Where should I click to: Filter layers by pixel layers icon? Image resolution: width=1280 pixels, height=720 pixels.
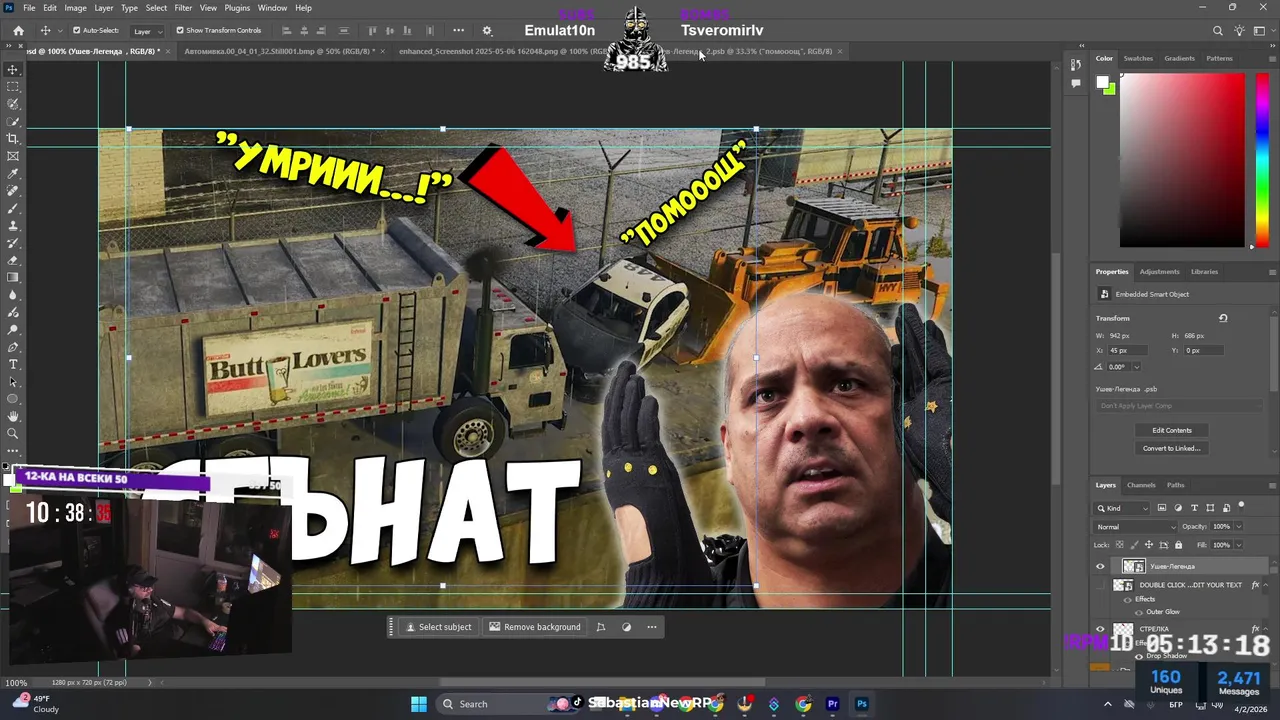tap(1161, 508)
